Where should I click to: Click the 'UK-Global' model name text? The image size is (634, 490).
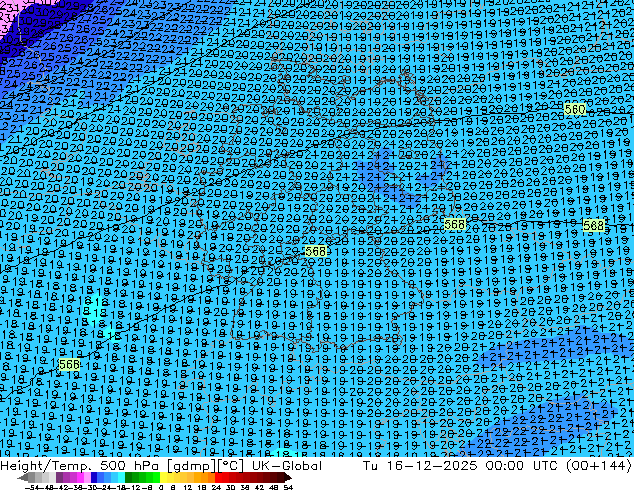click(x=287, y=466)
